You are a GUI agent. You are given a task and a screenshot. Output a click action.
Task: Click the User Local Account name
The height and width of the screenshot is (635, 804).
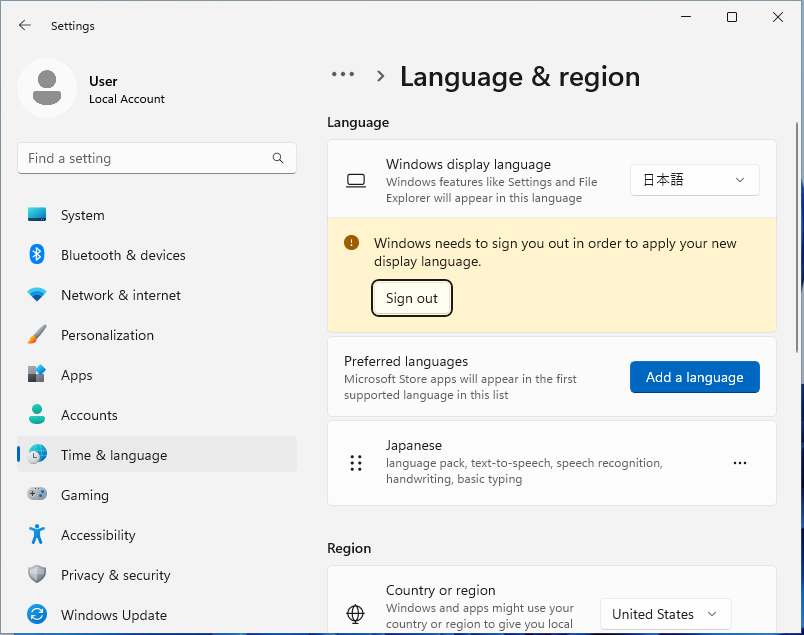[x=127, y=90]
